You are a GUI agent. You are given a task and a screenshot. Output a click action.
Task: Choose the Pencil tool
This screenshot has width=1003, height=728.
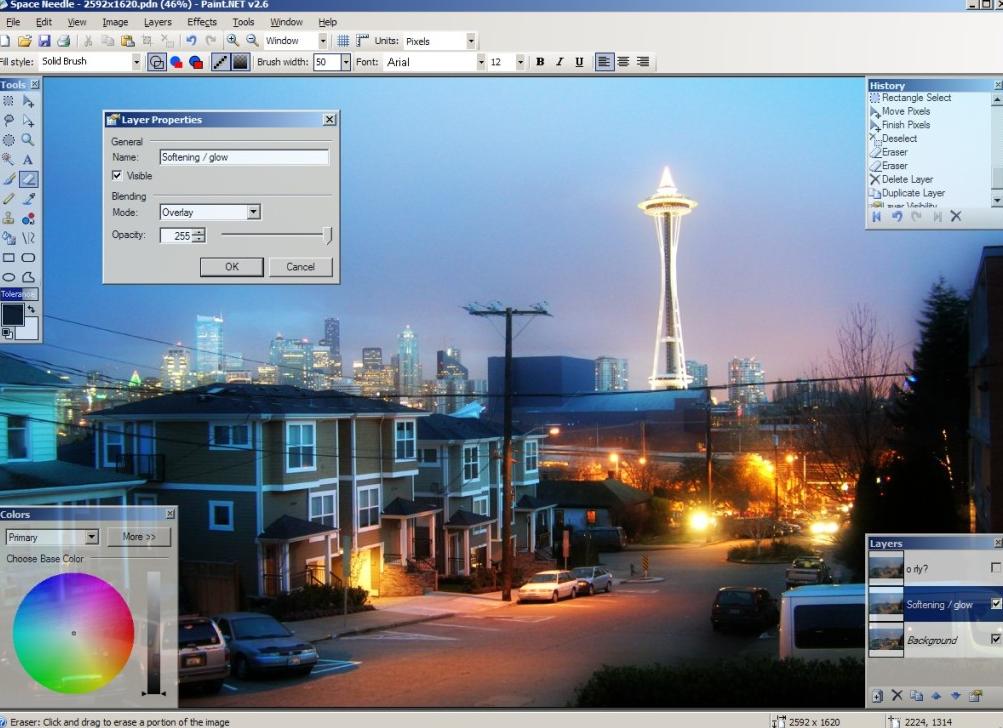(x=8, y=199)
